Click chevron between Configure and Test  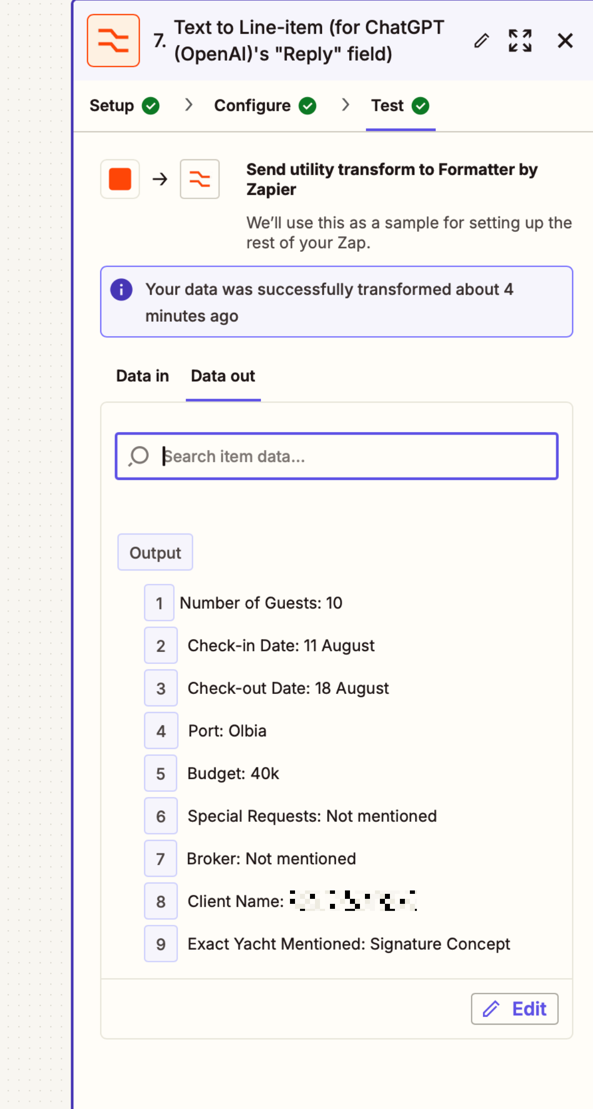point(345,105)
